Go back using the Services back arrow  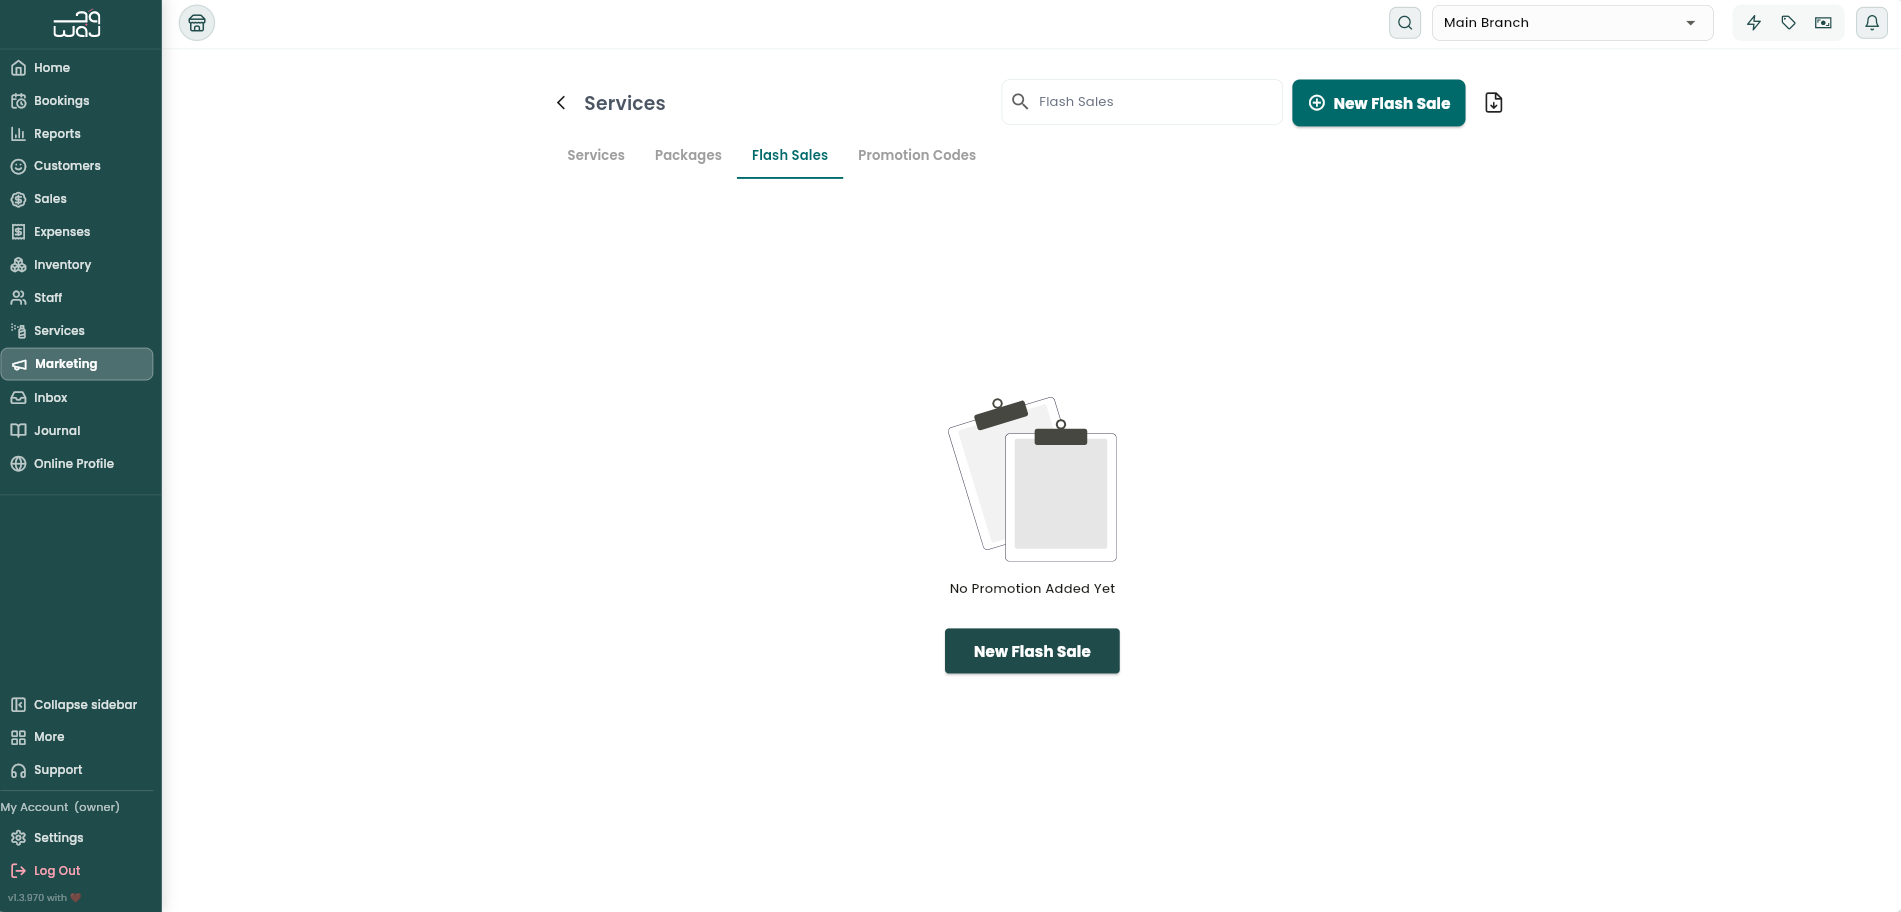click(x=561, y=103)
